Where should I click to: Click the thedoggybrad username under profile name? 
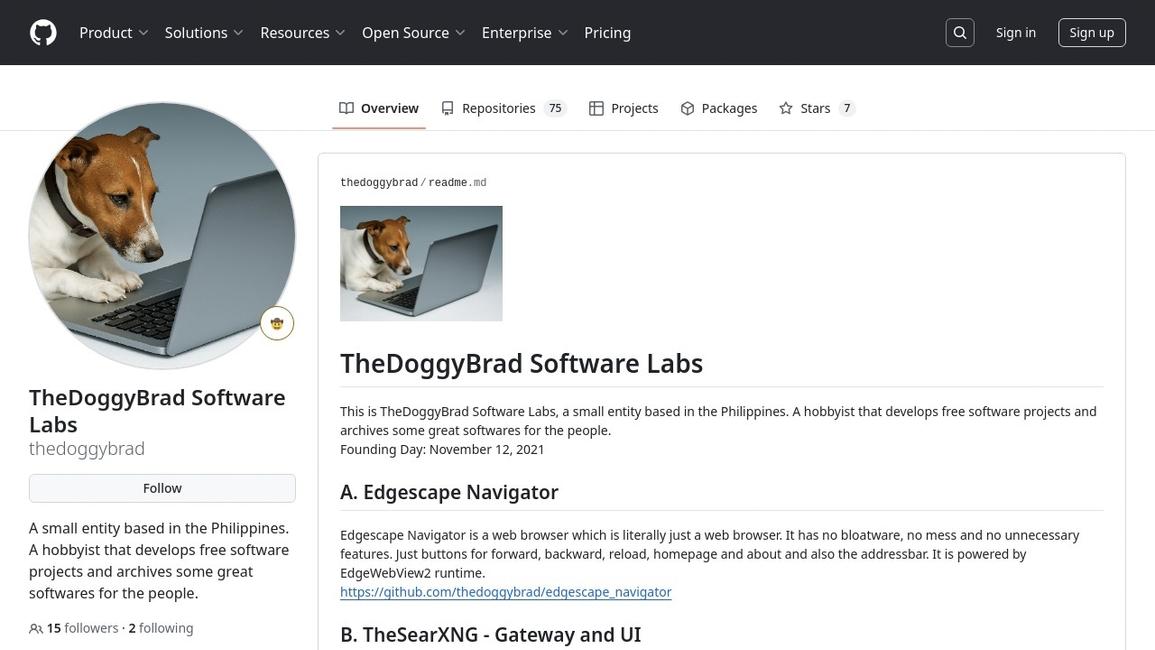tap(87, 449)
